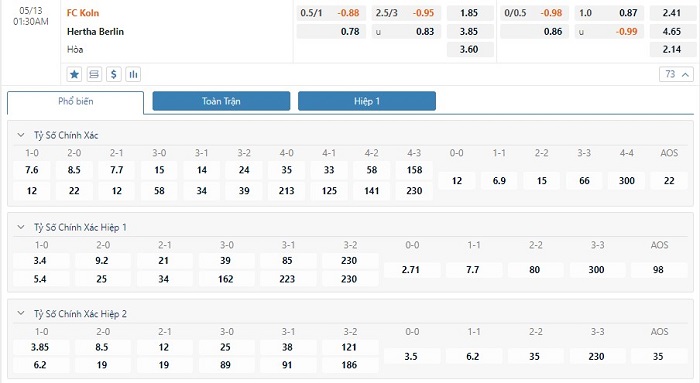Open the Hiệp 1 tab
Screen dimensions: 700x383
(x=367, y=101)
